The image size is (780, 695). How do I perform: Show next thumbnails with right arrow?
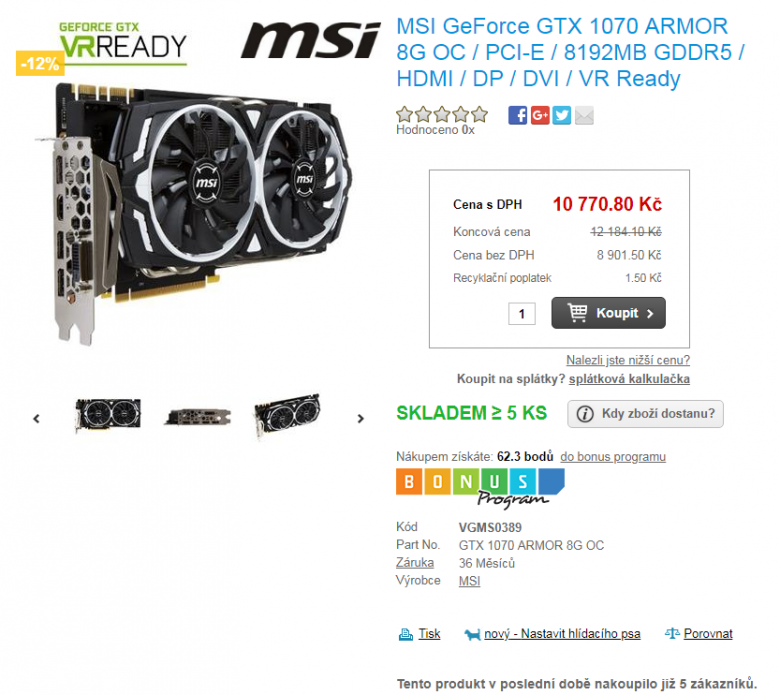coord(361,419)
